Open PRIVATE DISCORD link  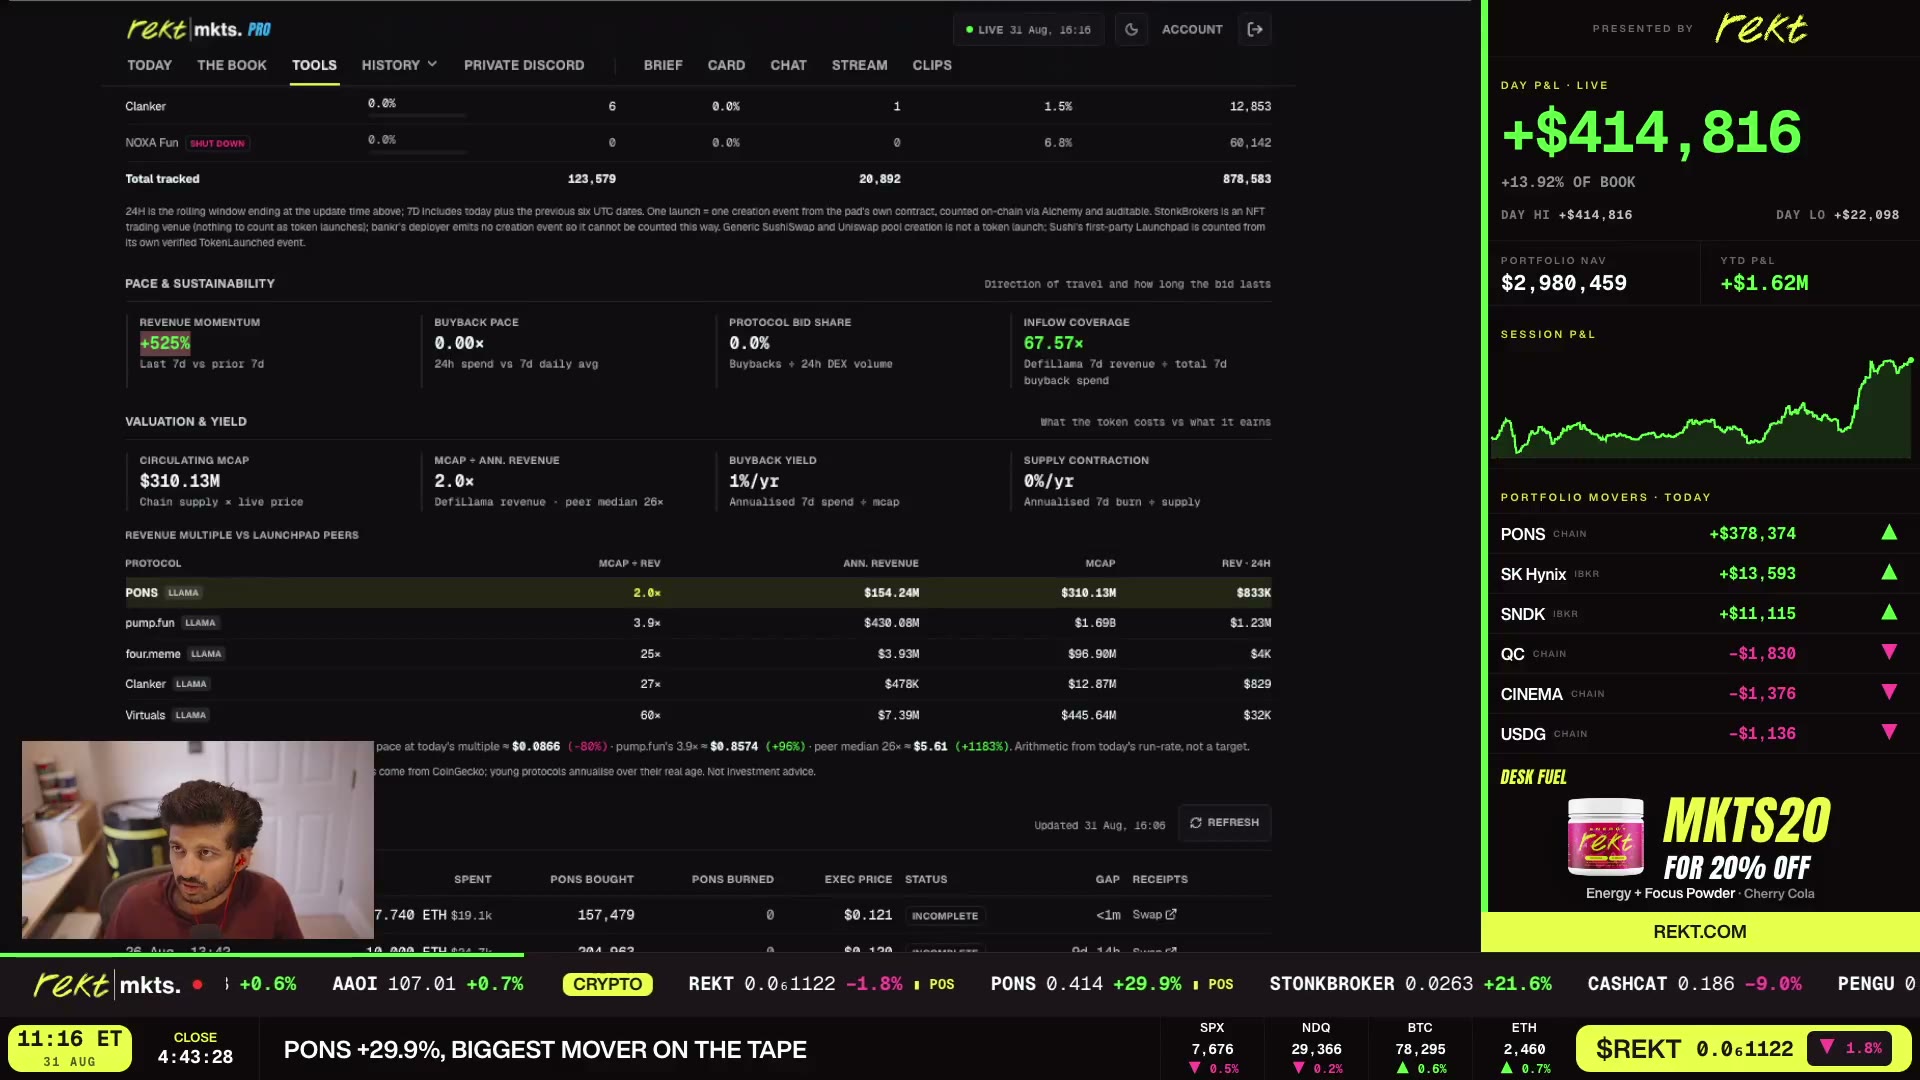coord(524,65)
